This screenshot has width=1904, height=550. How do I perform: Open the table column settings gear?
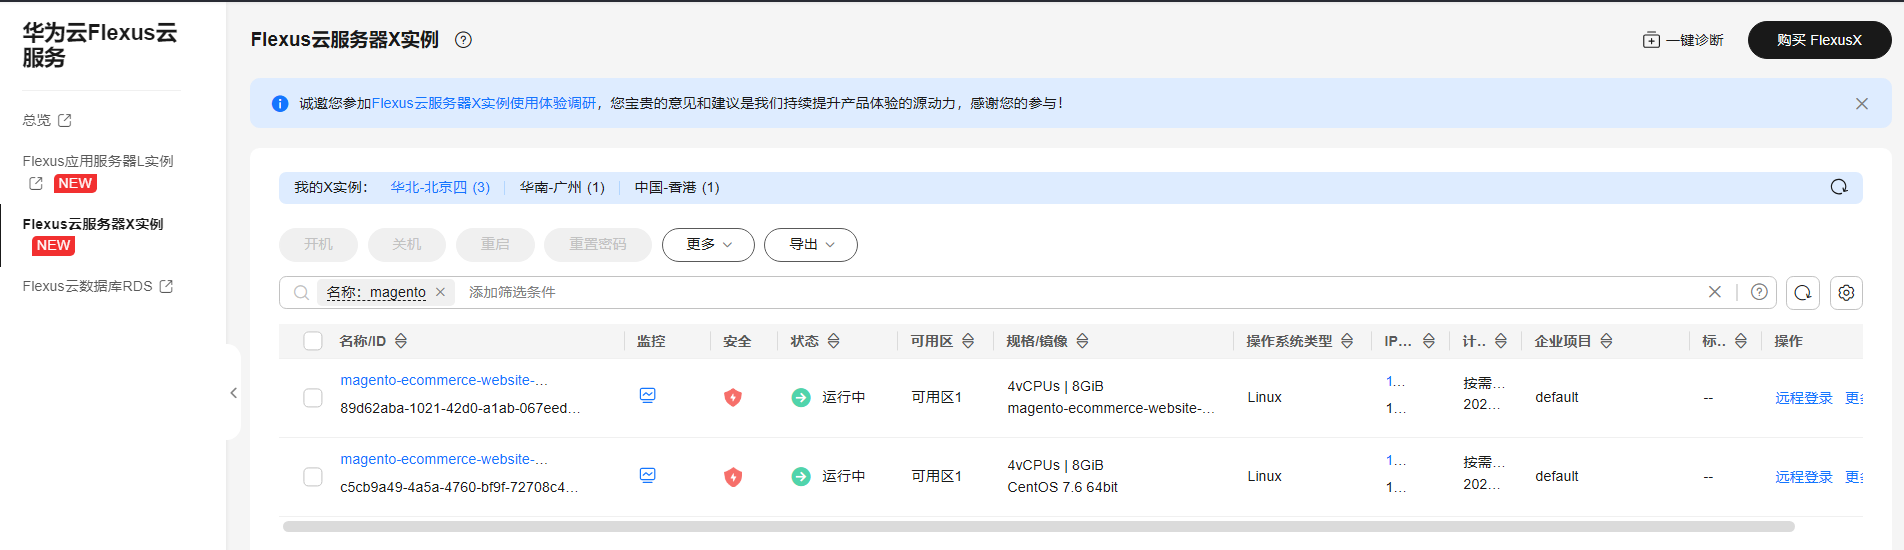pos(1847,293)
